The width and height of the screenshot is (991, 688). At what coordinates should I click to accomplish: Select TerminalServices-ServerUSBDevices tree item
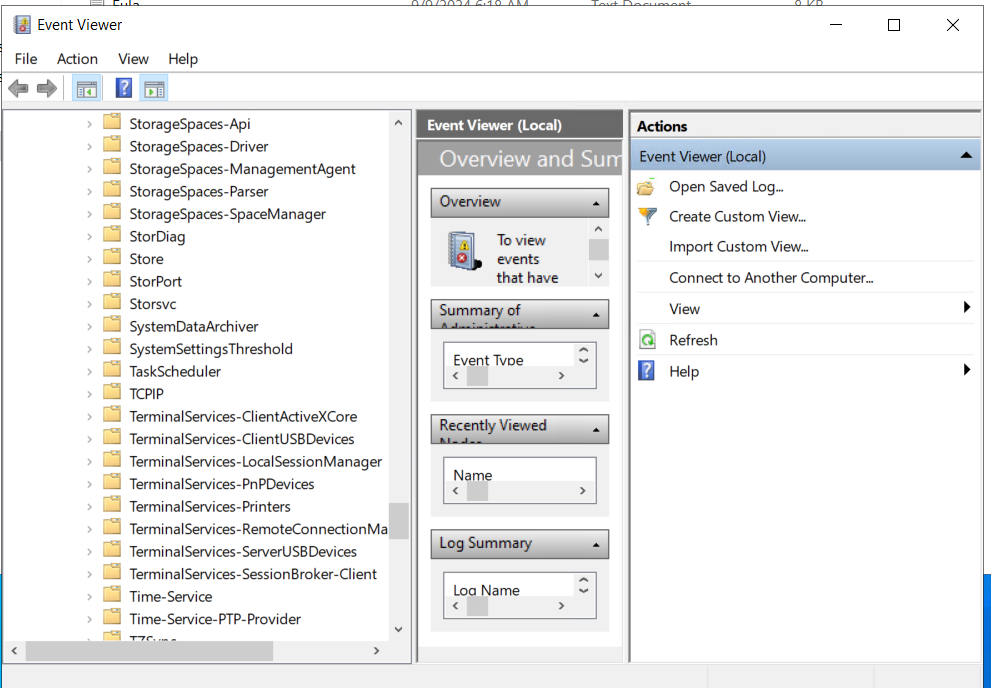pyautogui.click(x=243, y=552)
